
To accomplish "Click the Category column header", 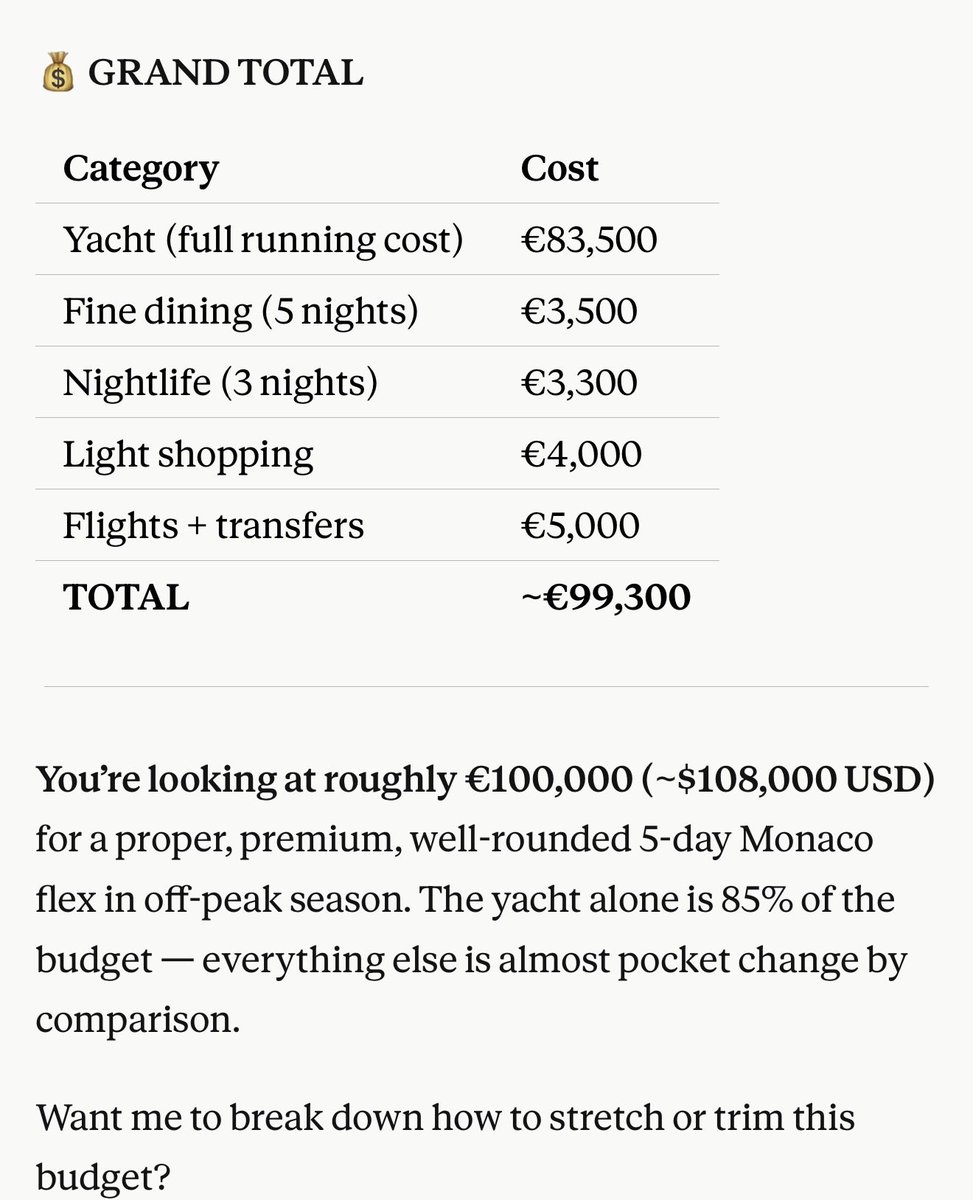I will (x=140, y=168).
